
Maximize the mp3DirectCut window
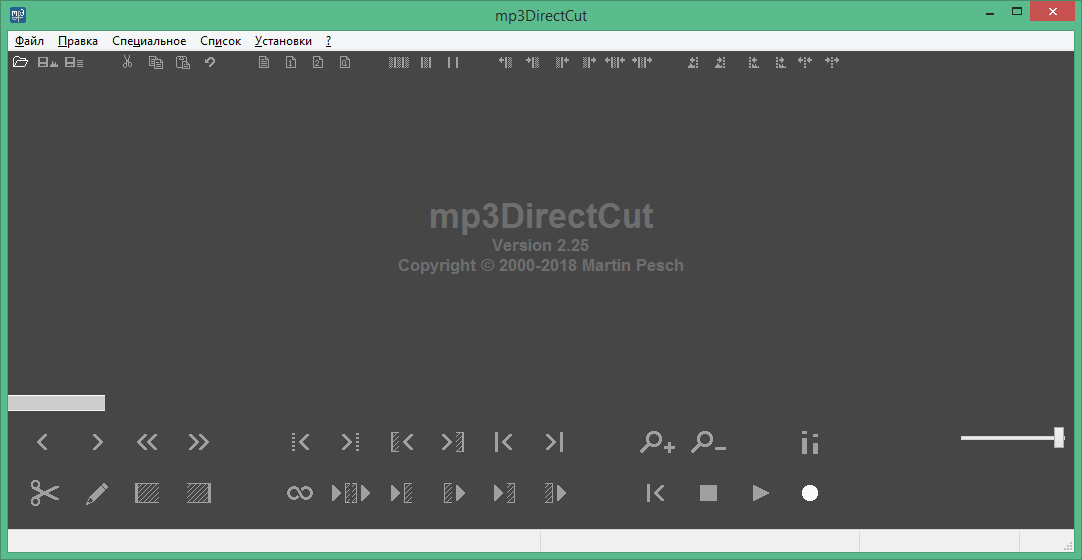[x=1016, y=11]
